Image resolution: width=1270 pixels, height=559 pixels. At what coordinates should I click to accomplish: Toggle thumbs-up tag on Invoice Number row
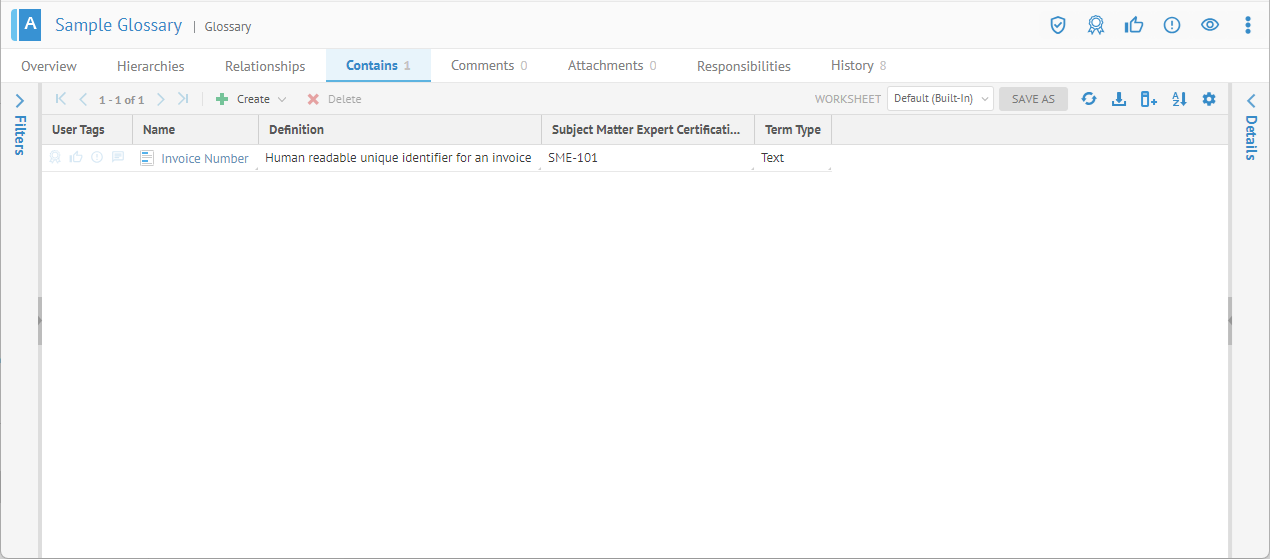point(76,157)
